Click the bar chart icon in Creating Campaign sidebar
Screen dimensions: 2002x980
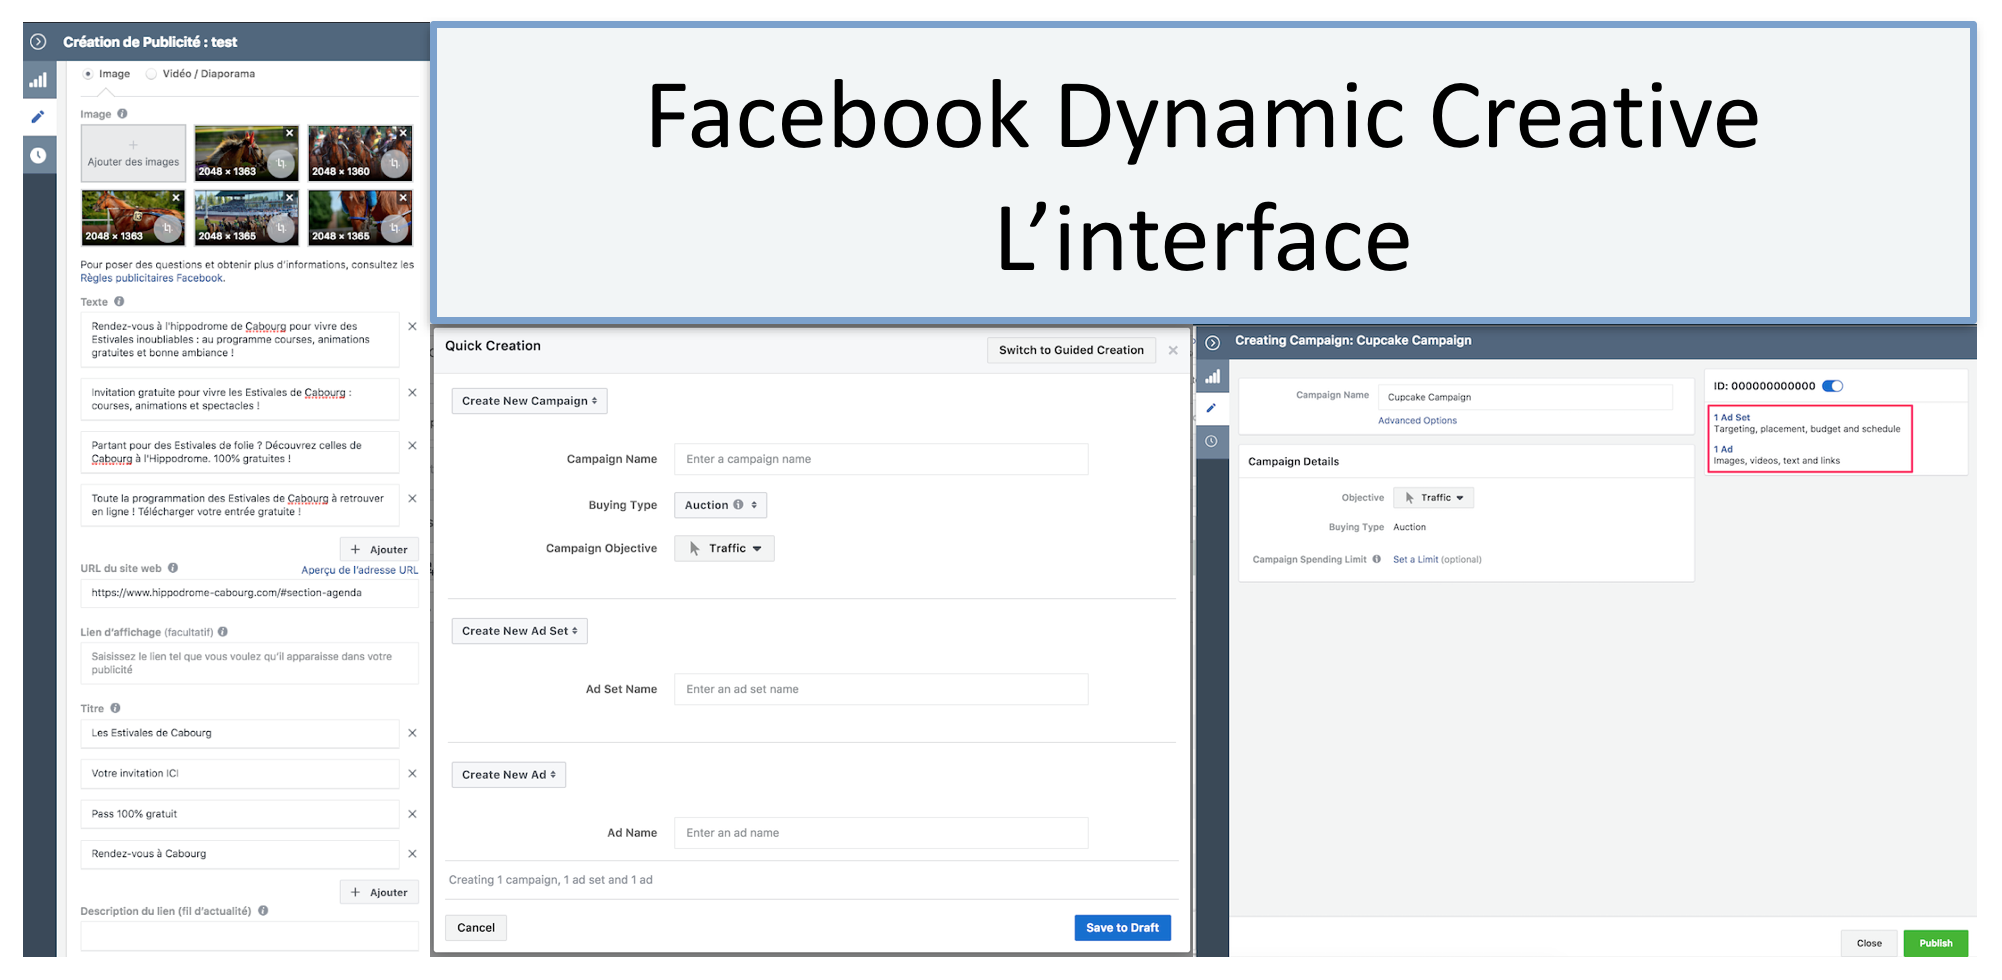(1212, 377)
